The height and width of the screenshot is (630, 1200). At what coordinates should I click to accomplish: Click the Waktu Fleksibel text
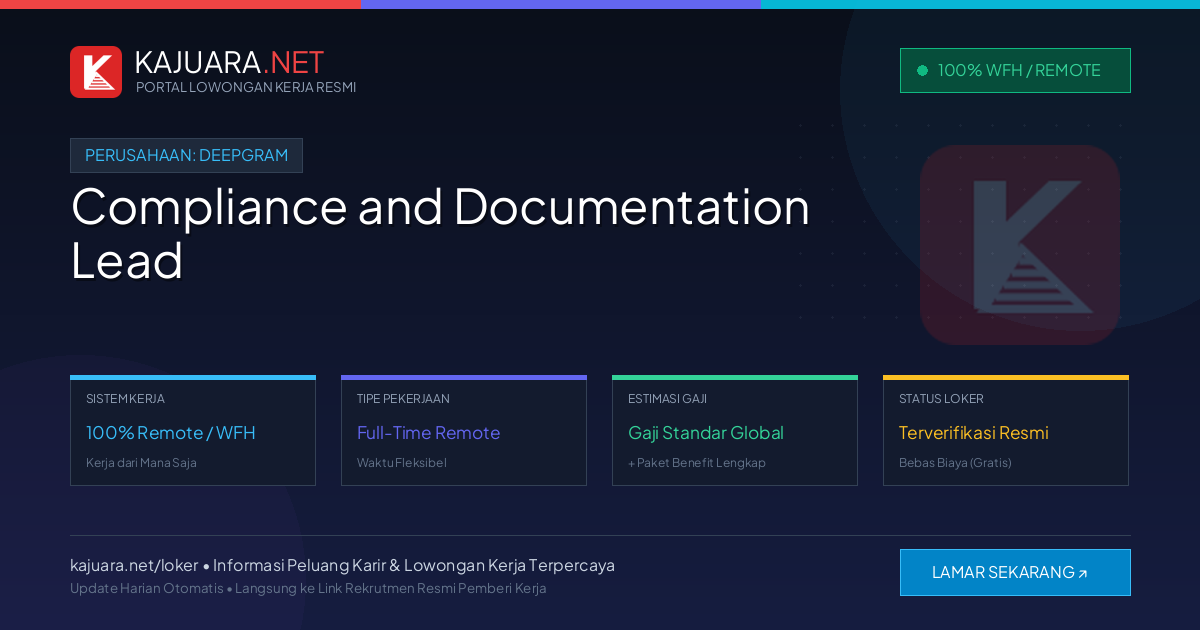point(402,463)
